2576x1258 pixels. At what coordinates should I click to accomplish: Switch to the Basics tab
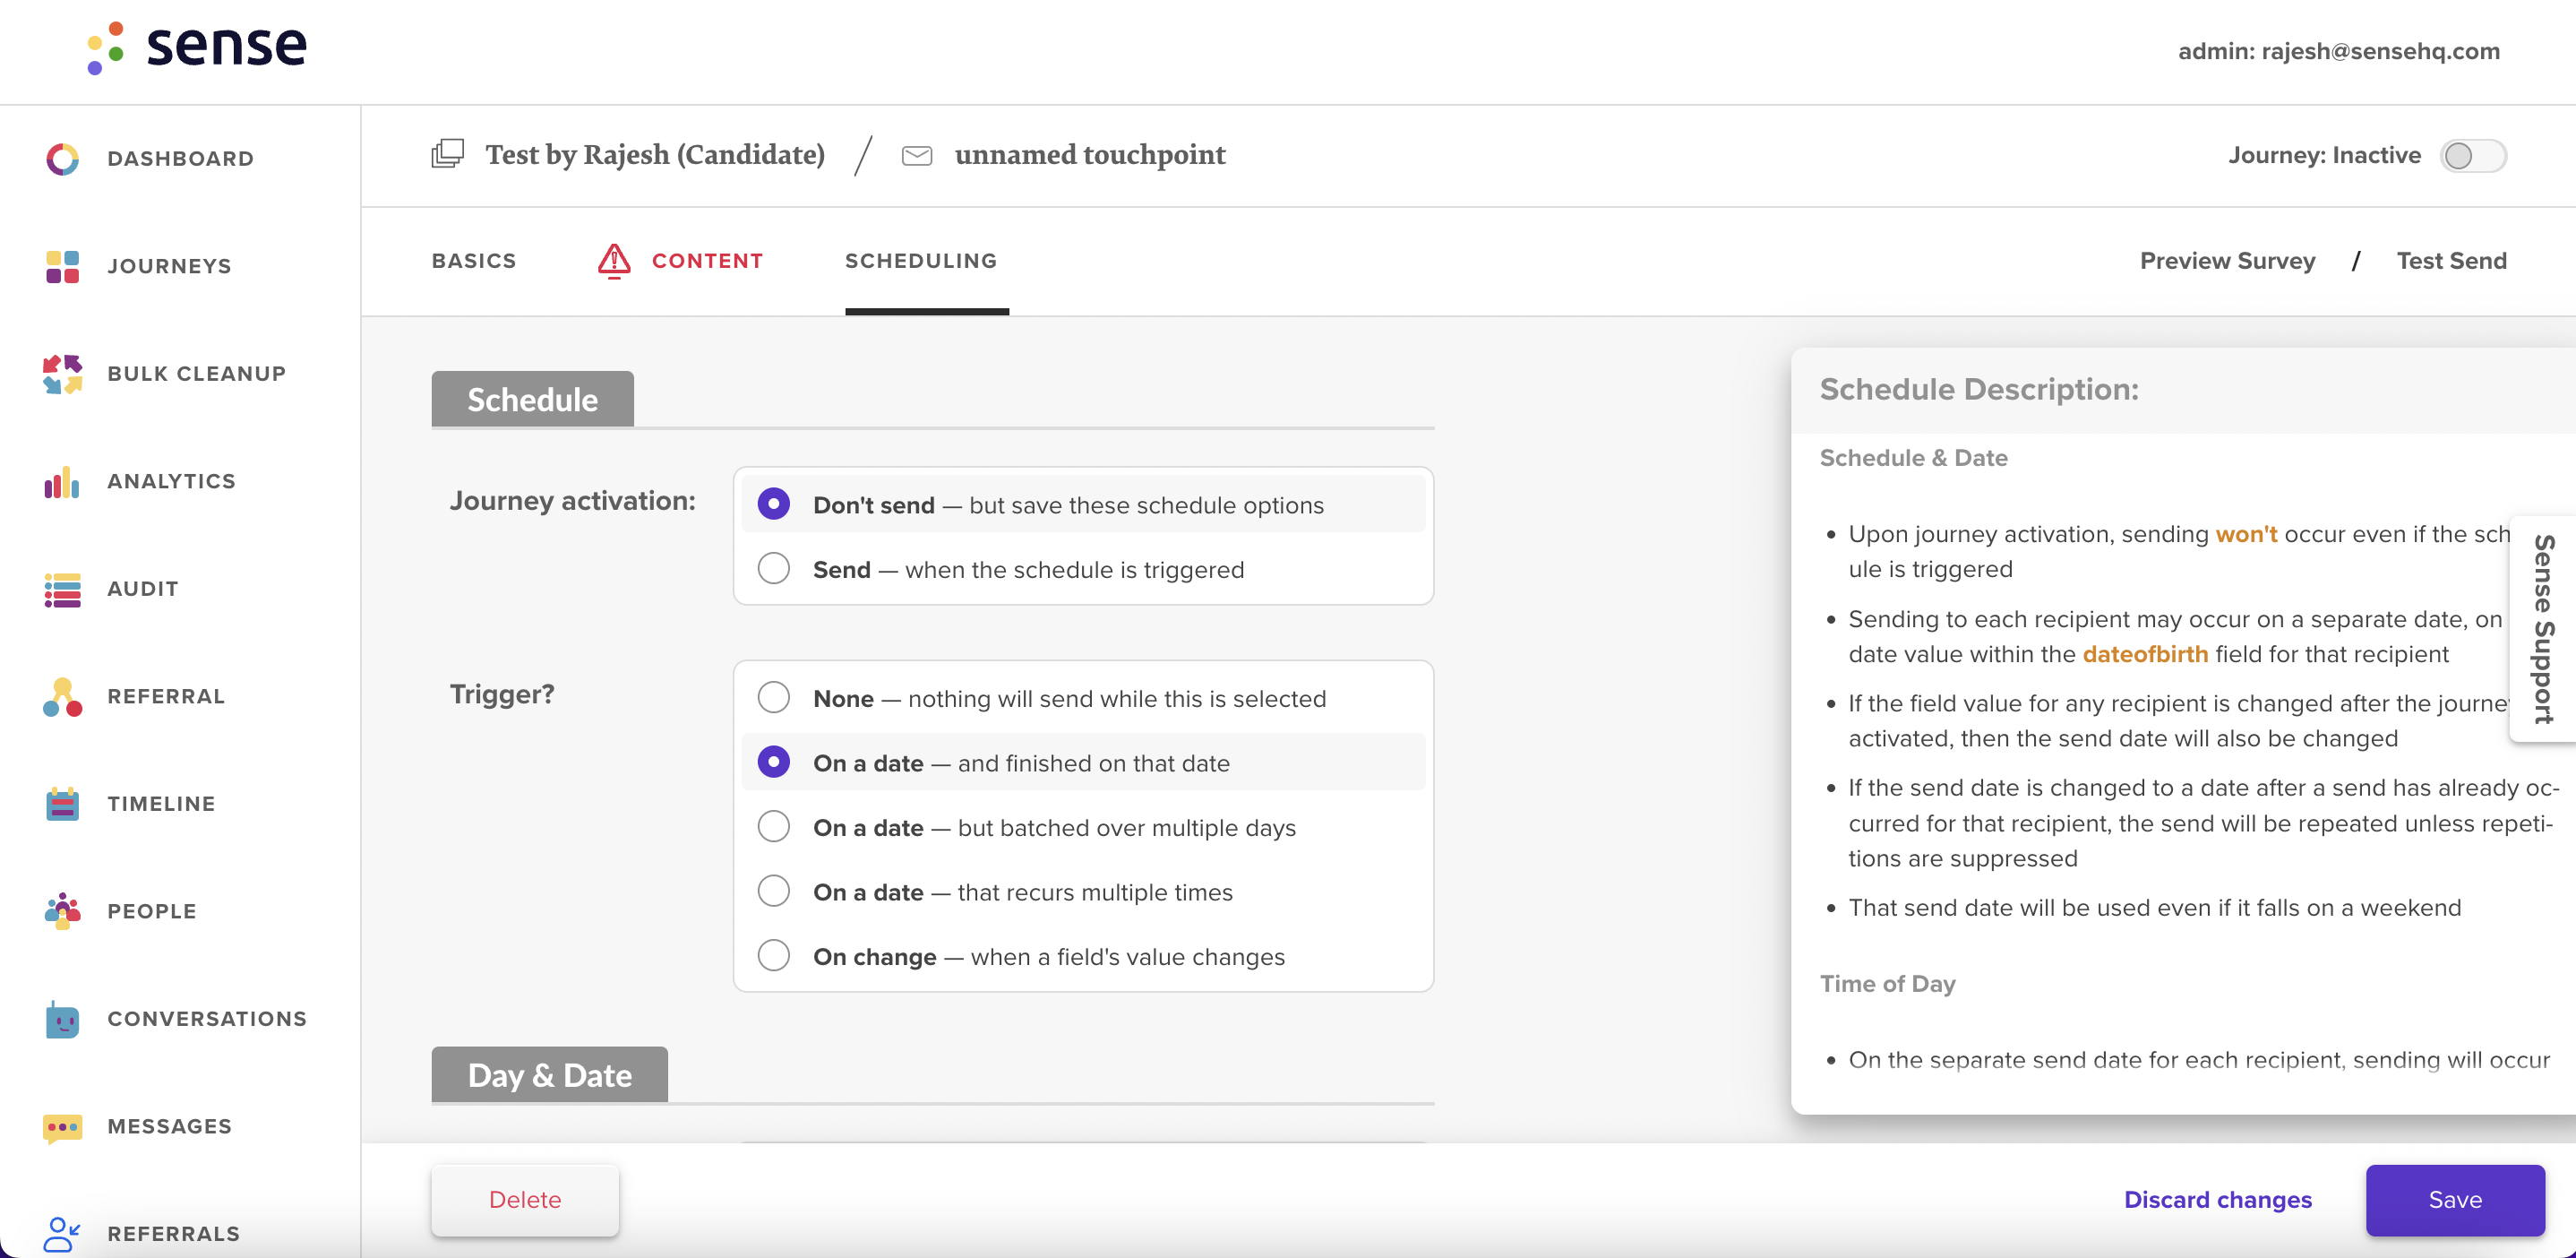coord(474,261)
